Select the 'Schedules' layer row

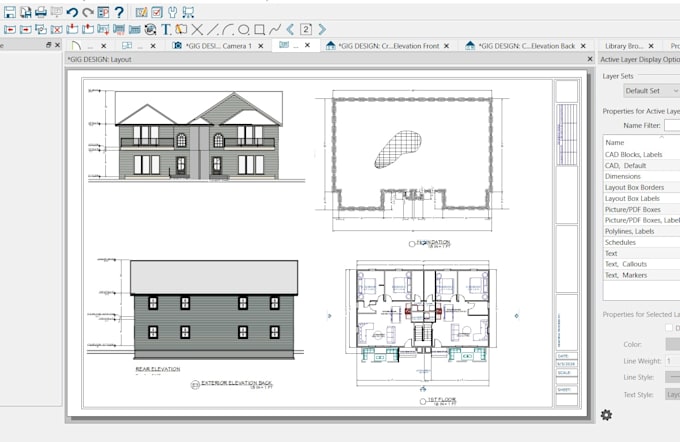click(641, 242)
